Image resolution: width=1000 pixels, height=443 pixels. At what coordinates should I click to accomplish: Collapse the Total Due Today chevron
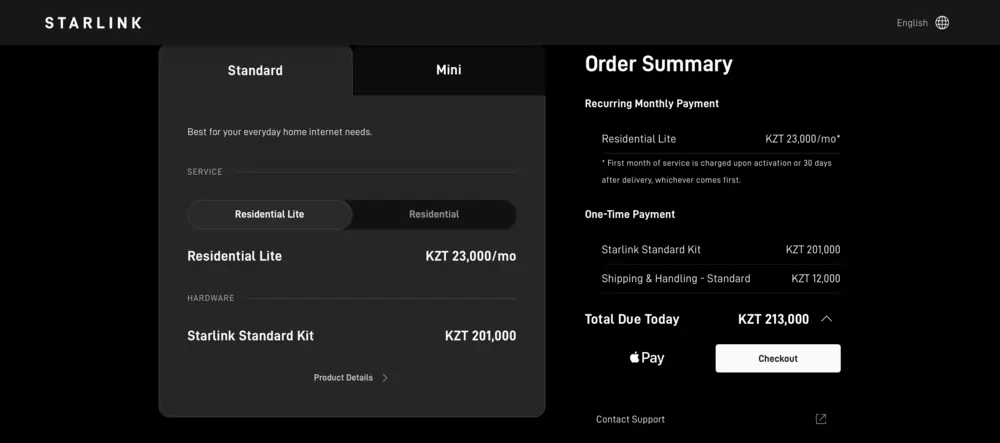tap(826, 319)
